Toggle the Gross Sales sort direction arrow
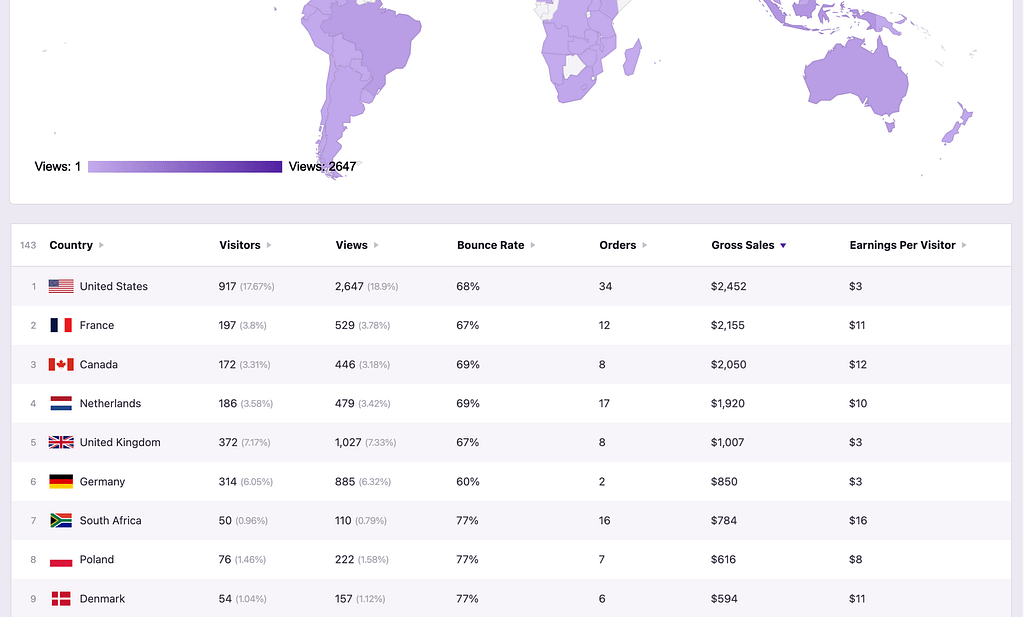Screen dimensions: 1024x617 (x=782, y=245)
